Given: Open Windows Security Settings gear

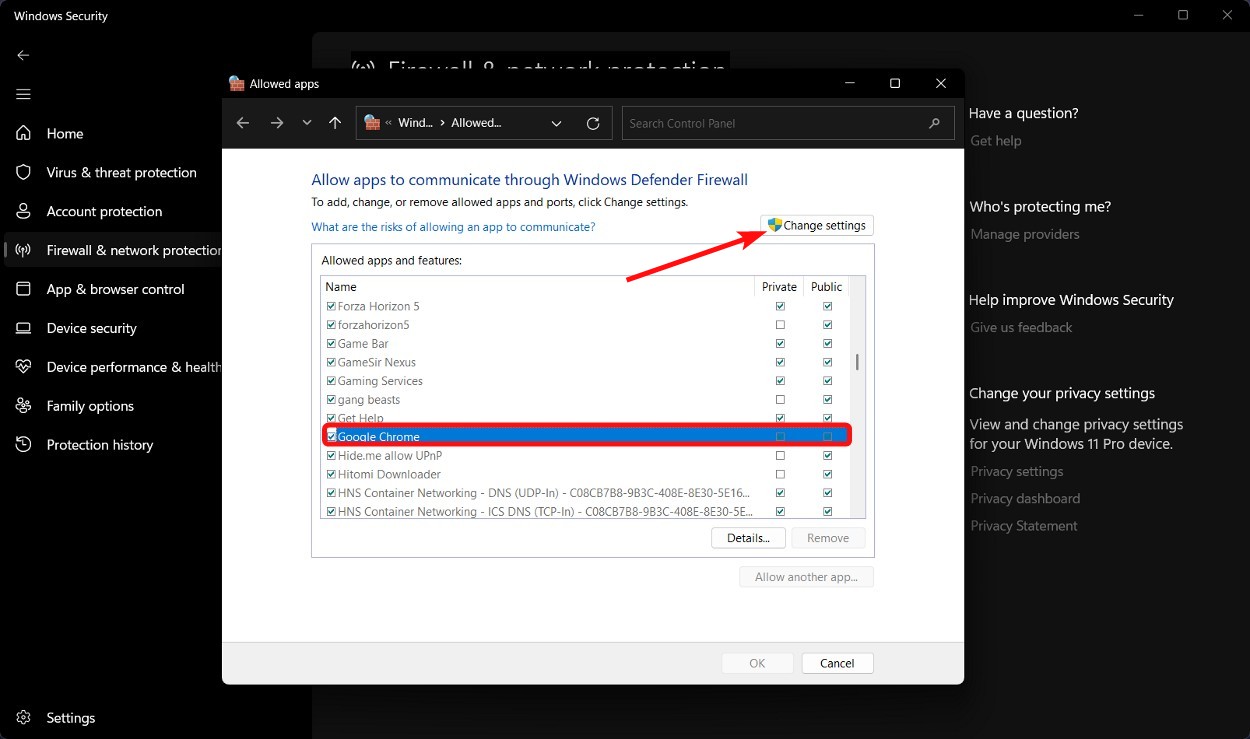Looking at the screenshot, I should click(23, 717).
